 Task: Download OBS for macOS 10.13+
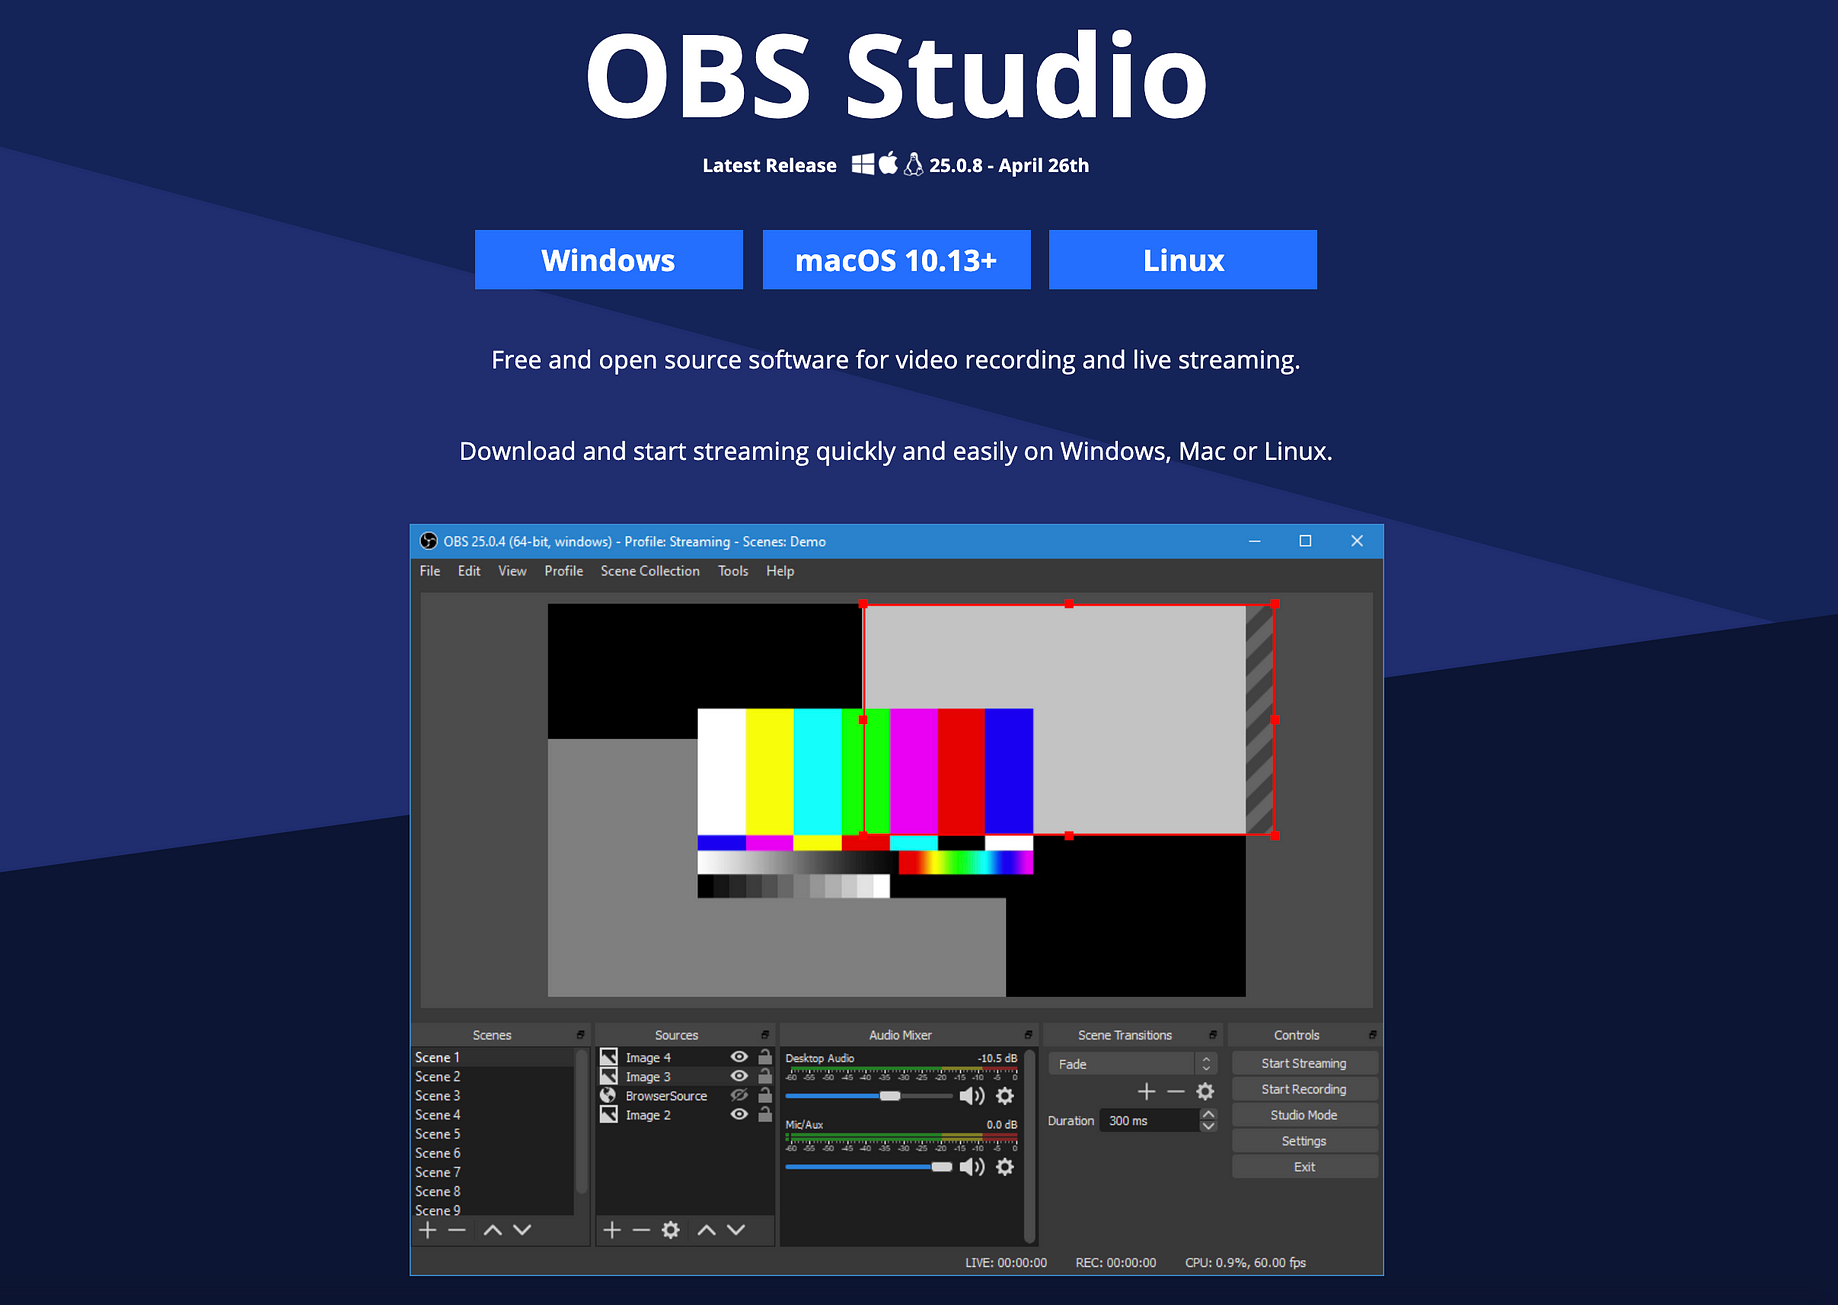coord(897,260)
